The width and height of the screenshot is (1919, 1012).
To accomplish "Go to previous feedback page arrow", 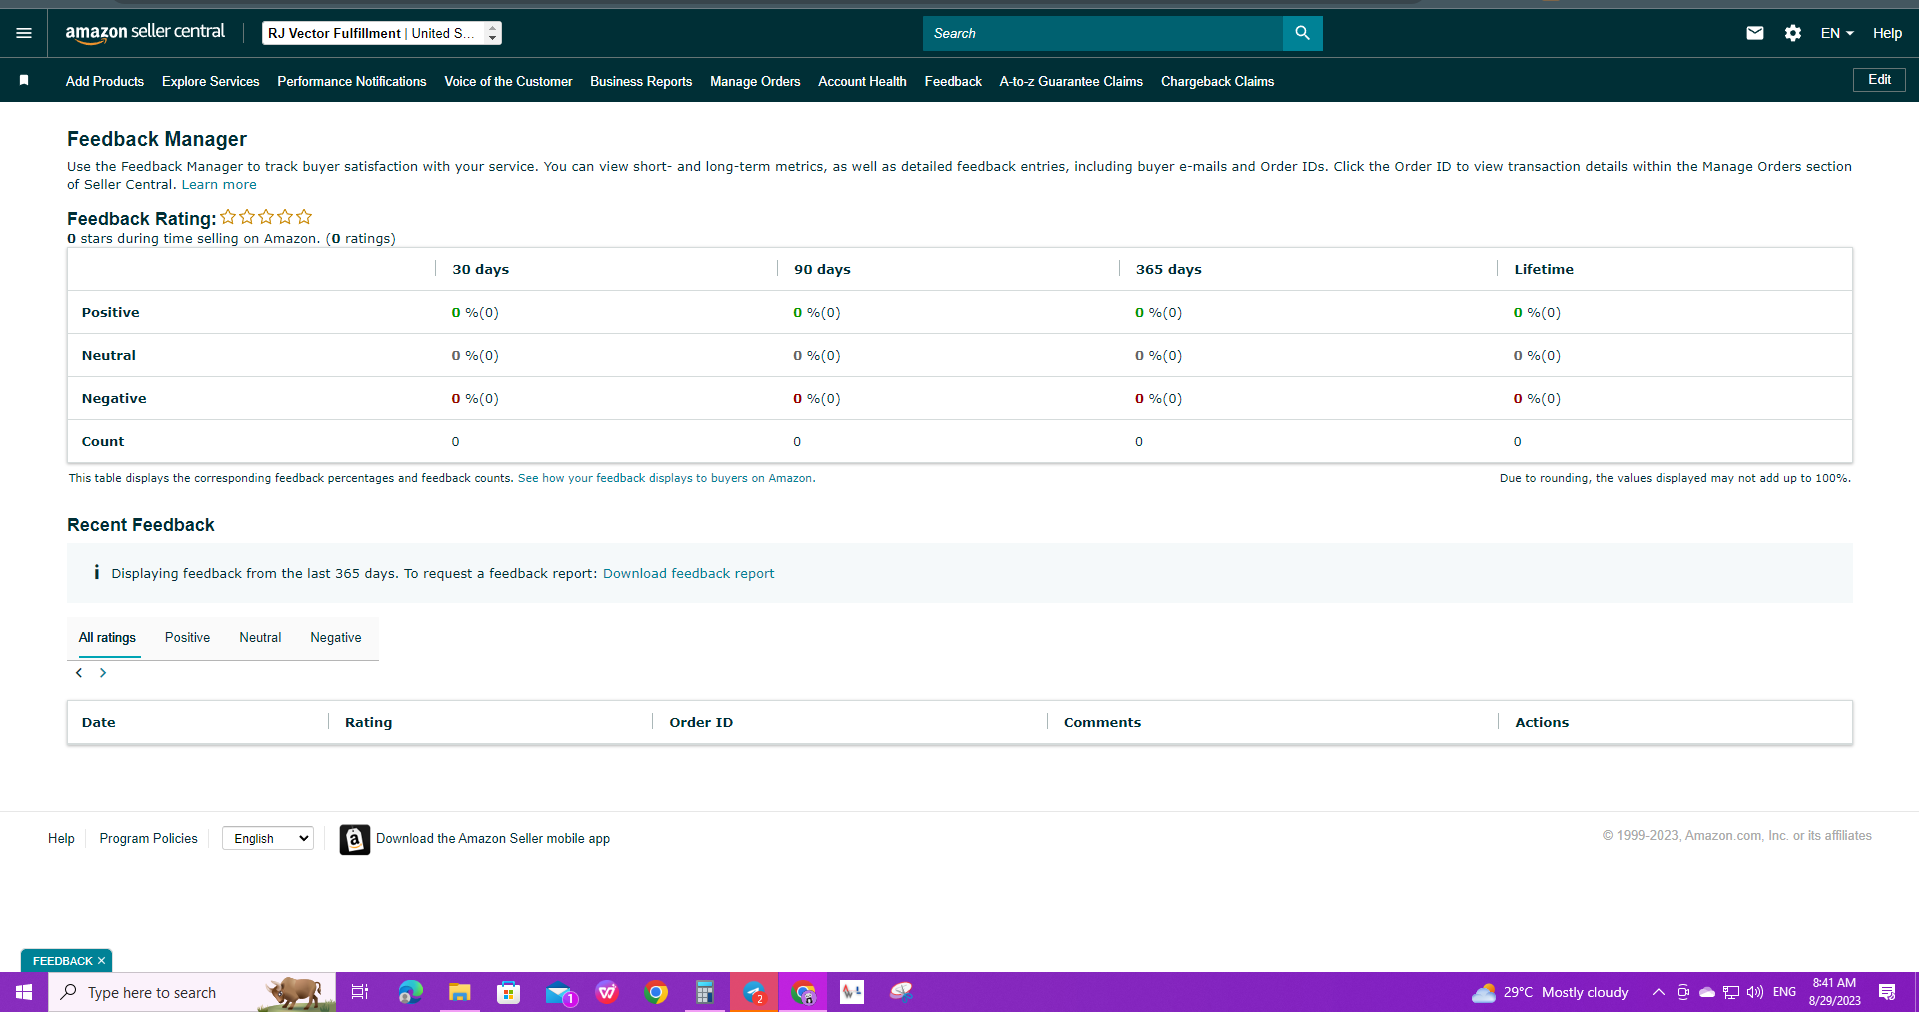I will click(79, 673).
